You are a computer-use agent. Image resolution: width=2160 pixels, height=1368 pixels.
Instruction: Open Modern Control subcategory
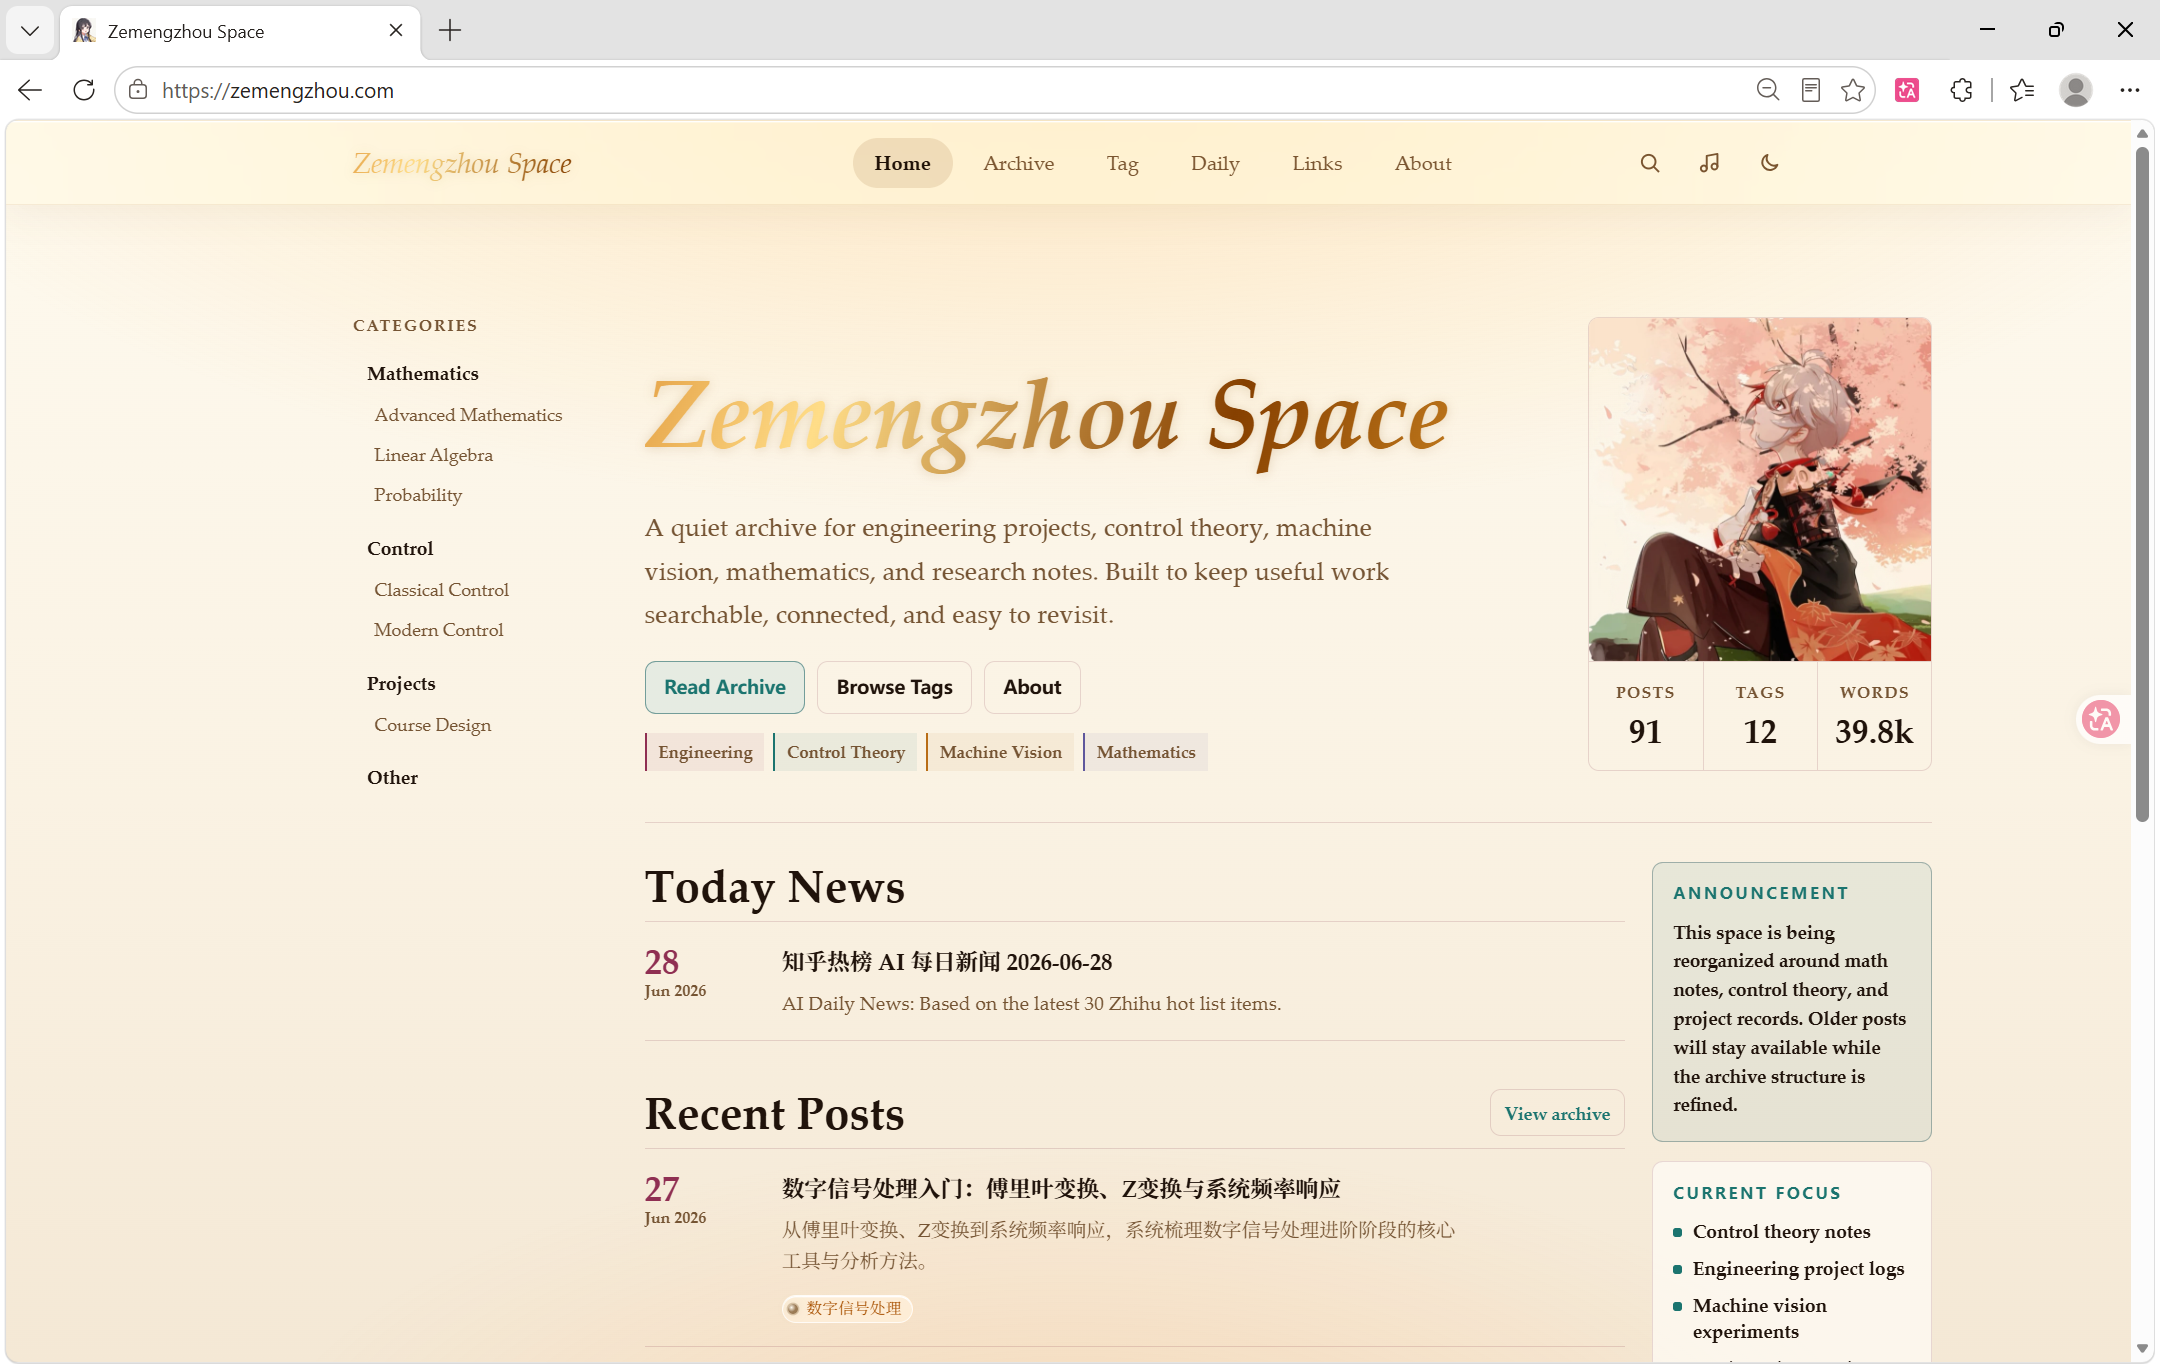point(438,630)
